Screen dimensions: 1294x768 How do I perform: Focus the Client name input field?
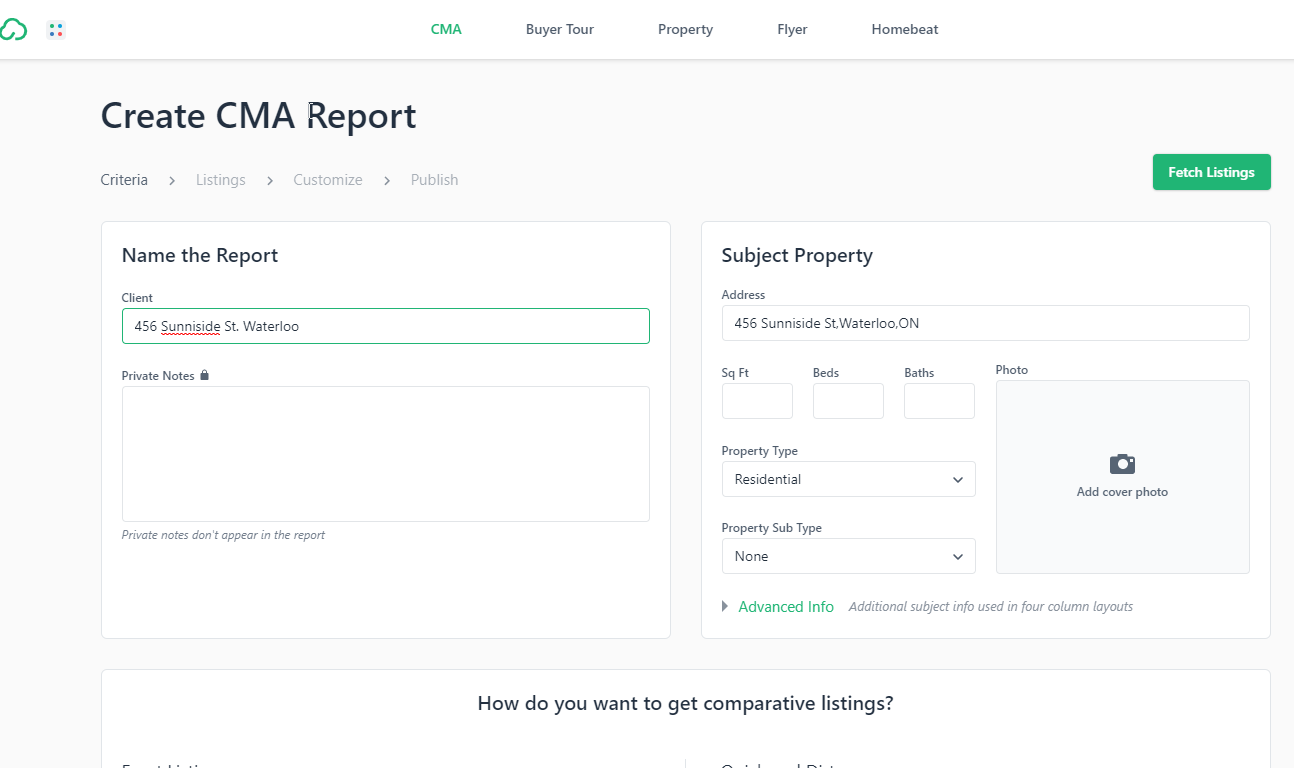[x=385, y=325]
